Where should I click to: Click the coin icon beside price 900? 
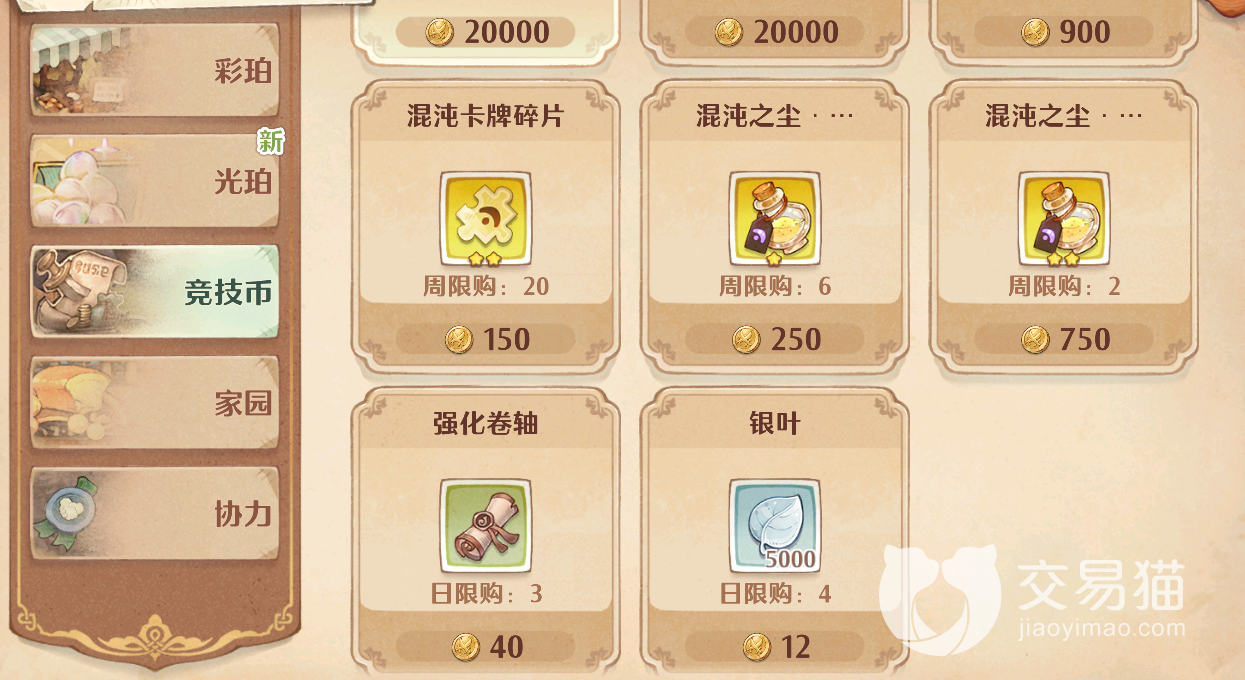(x=1035, y=32)
